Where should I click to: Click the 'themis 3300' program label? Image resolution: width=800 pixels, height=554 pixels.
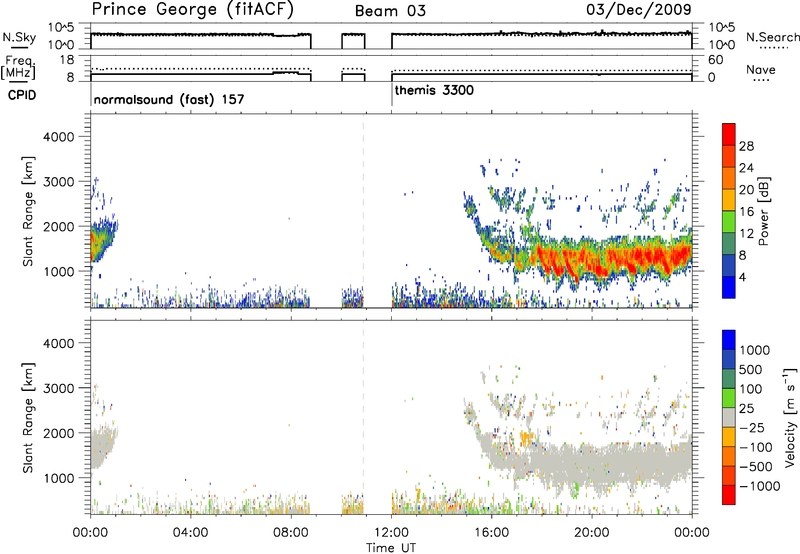[434, 91]
